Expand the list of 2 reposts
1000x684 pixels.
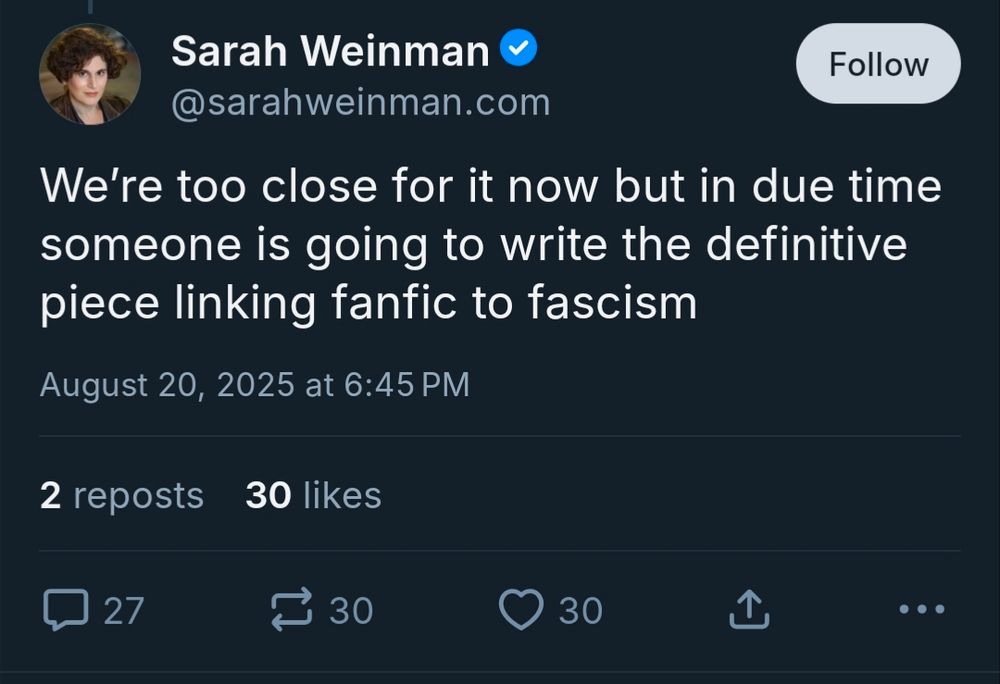(x=120, y=495)
